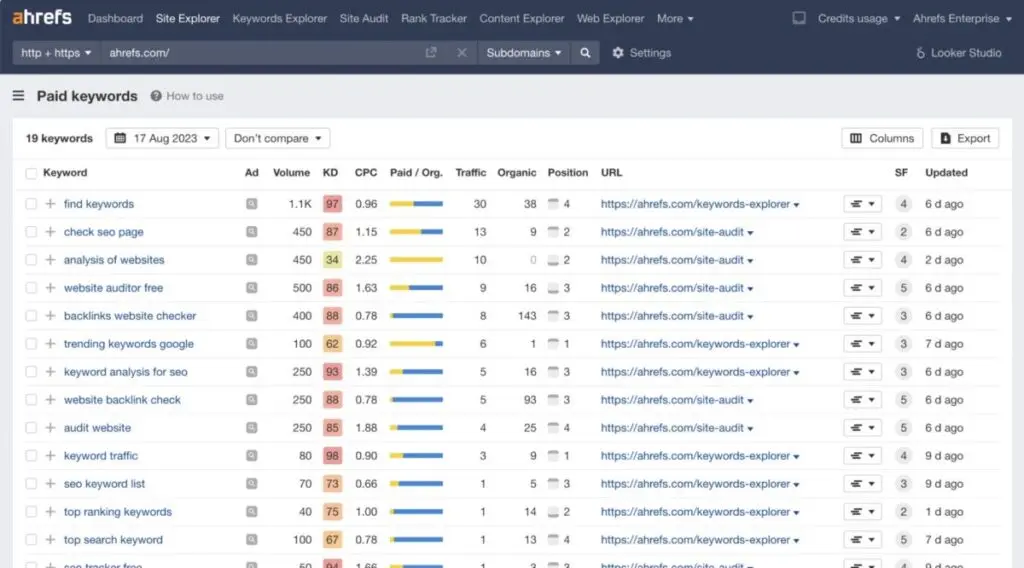Clear the URL with the X icon

coord(461,53)
